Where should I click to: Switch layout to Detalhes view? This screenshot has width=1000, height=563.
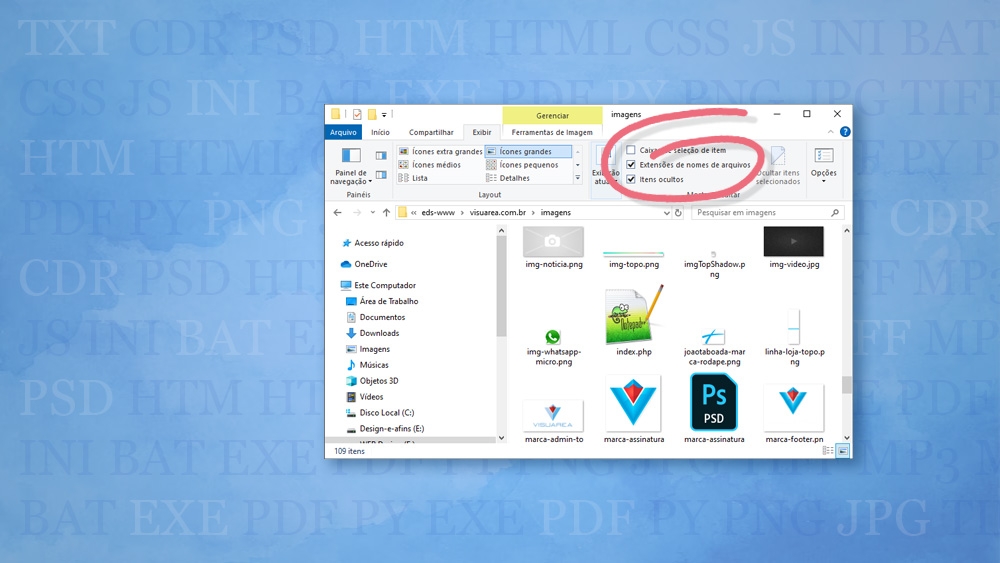click(x=514, y=178)
